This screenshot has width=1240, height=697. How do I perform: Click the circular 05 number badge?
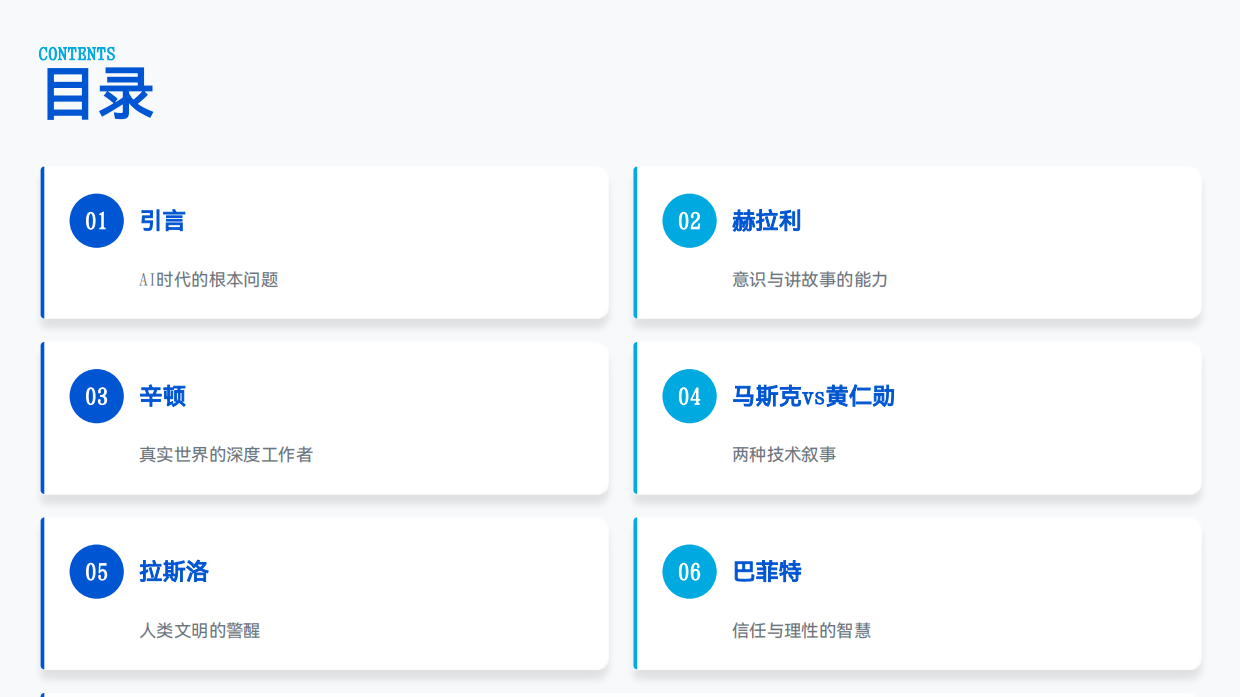(96, 571)
